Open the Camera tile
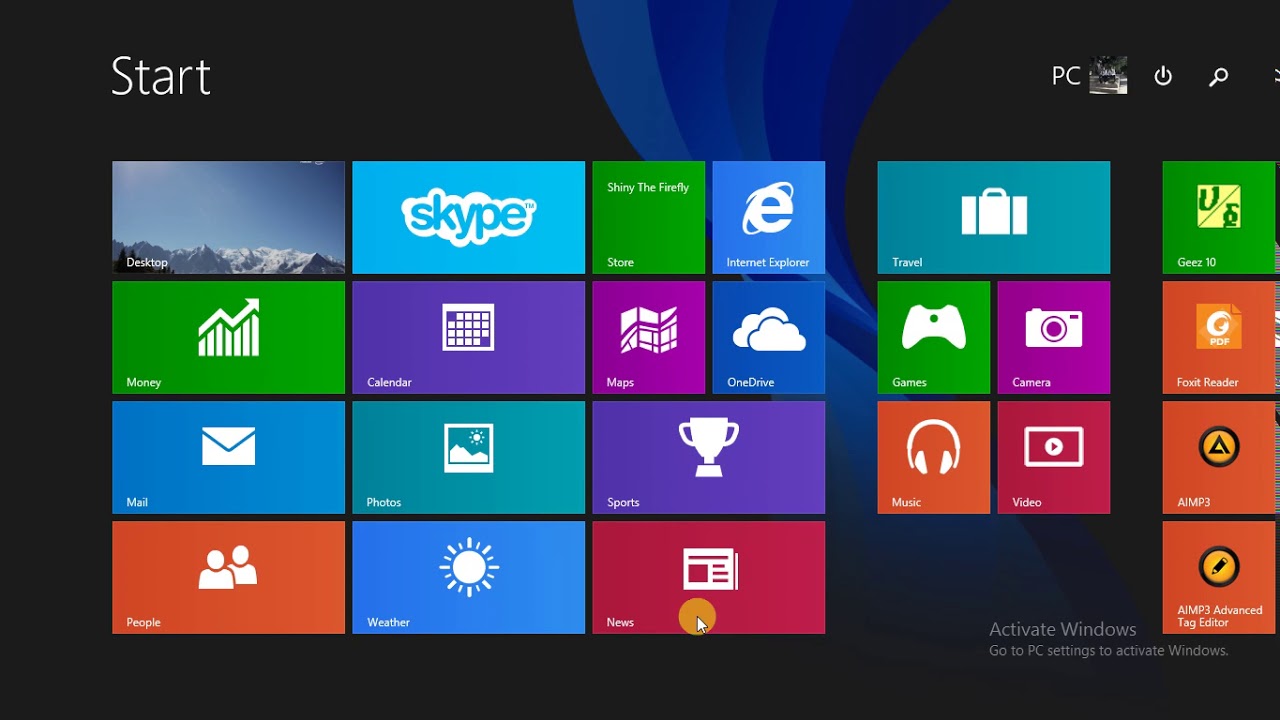 [1053, 337]
